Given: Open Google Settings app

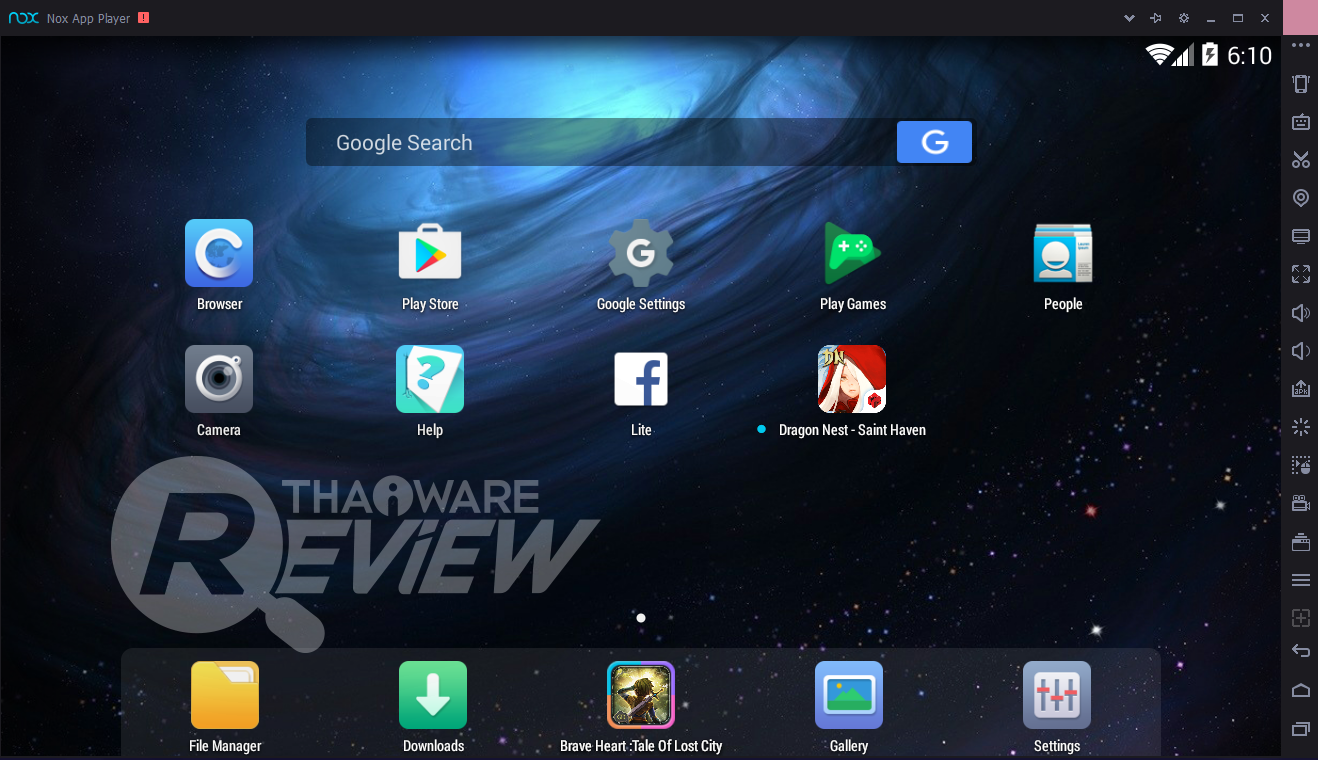Looking at the screenshot, I should pos(641,253).
